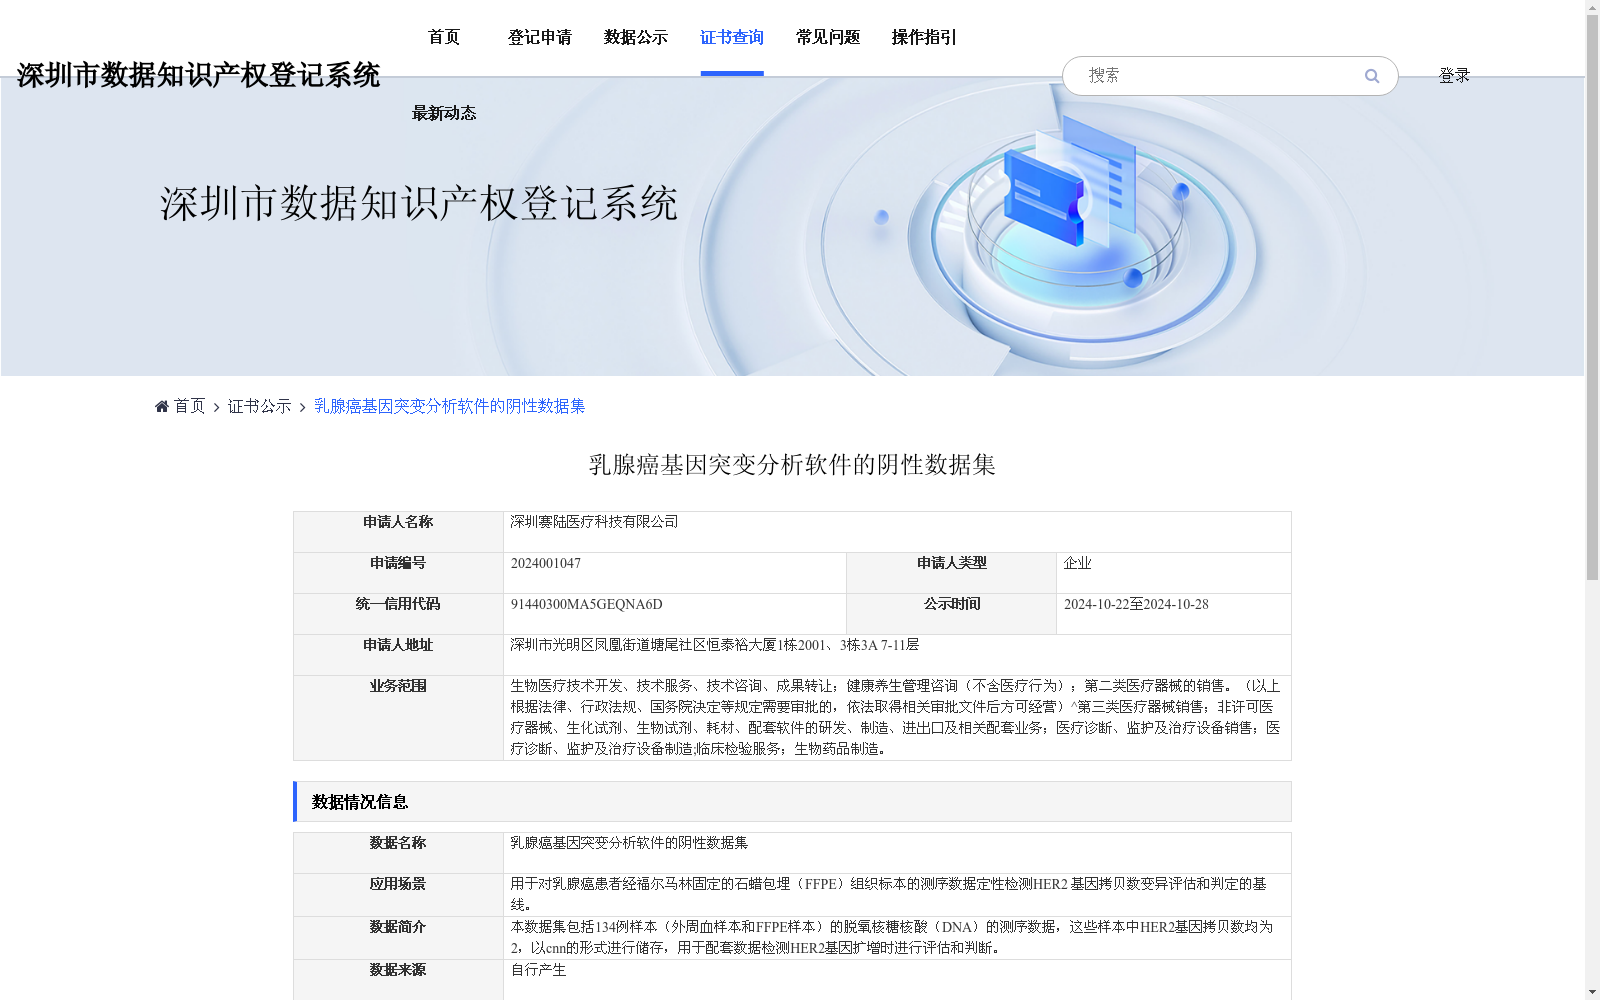Click the page heading 乳腺癌基因突变分析软件的阴性数据集
This screenshot has width=1600, height=1000.
point(792,465)
